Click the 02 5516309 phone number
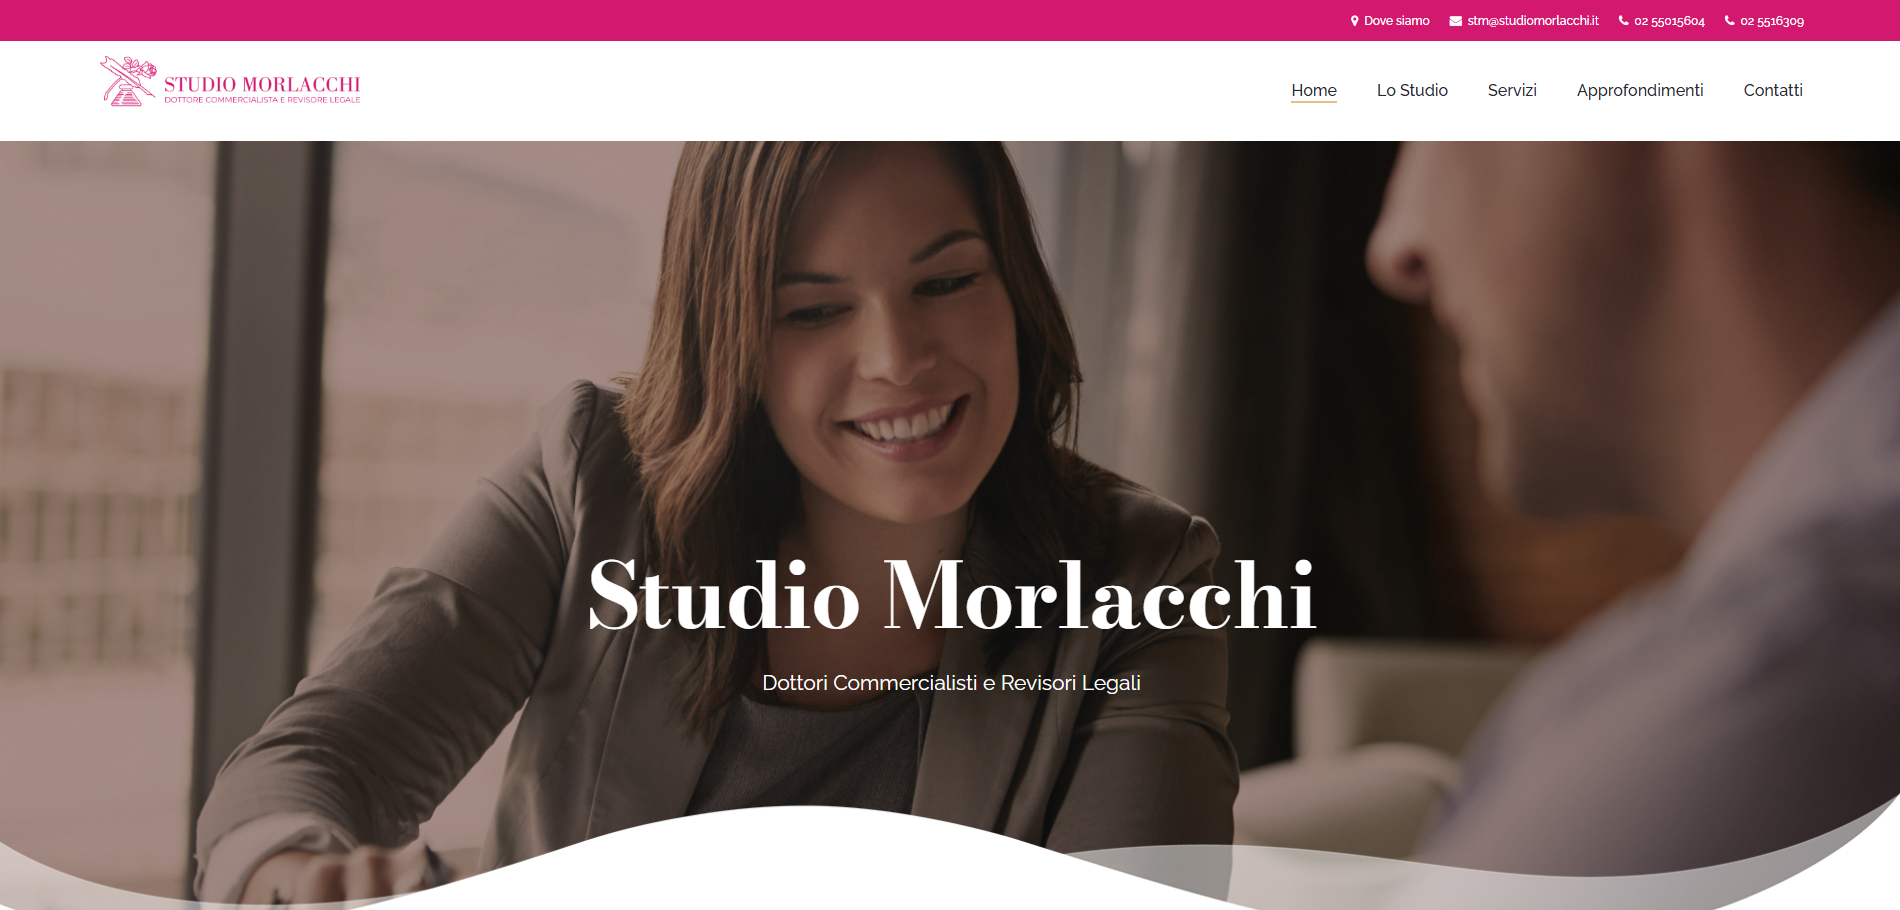This screenshot has height=910, width=1900. (1772, 21)
